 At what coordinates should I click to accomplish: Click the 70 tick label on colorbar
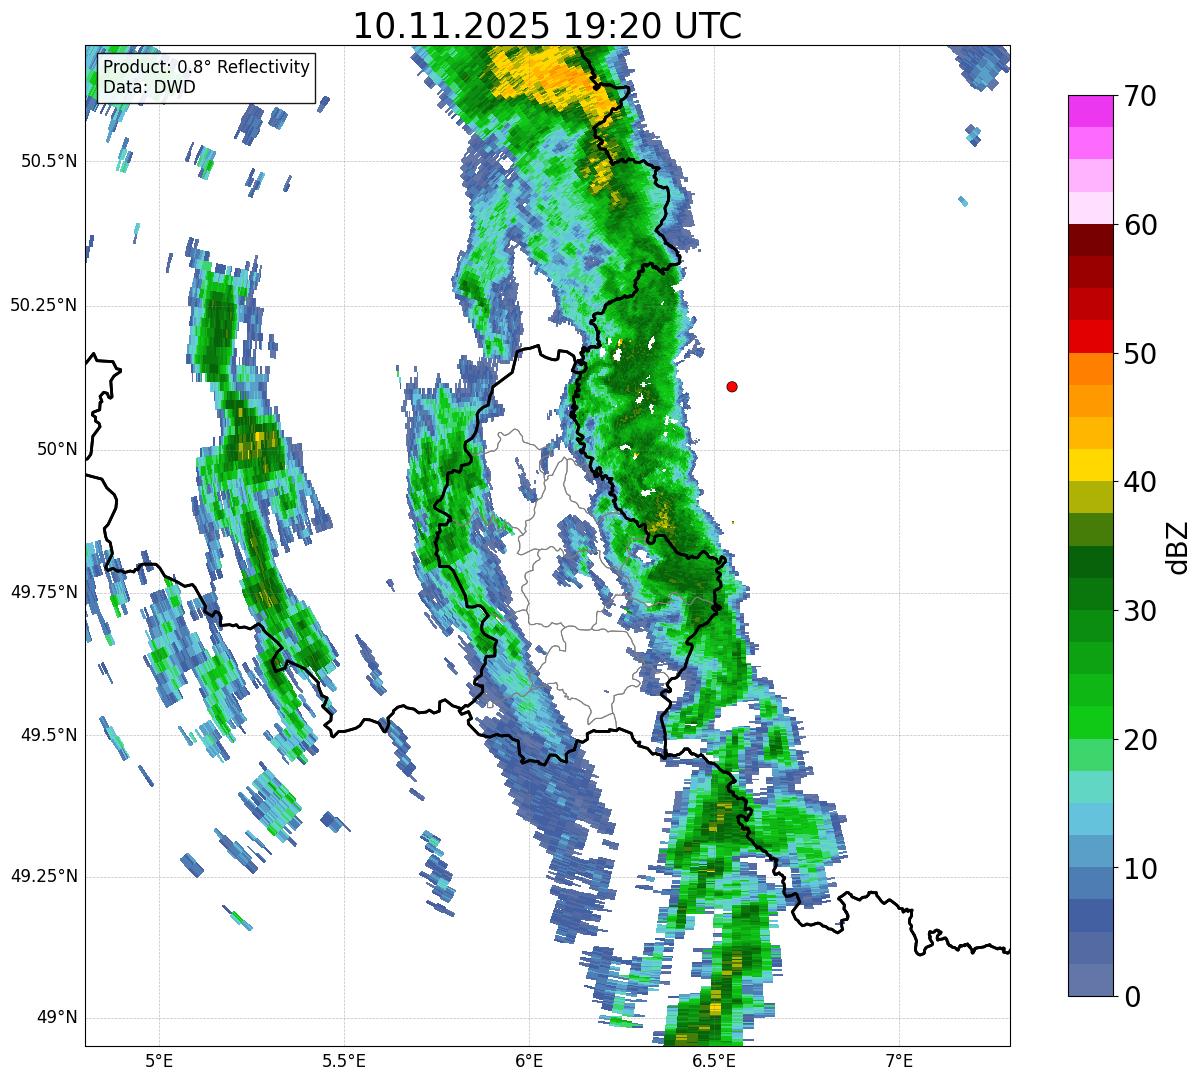[x=1141, y=96]
